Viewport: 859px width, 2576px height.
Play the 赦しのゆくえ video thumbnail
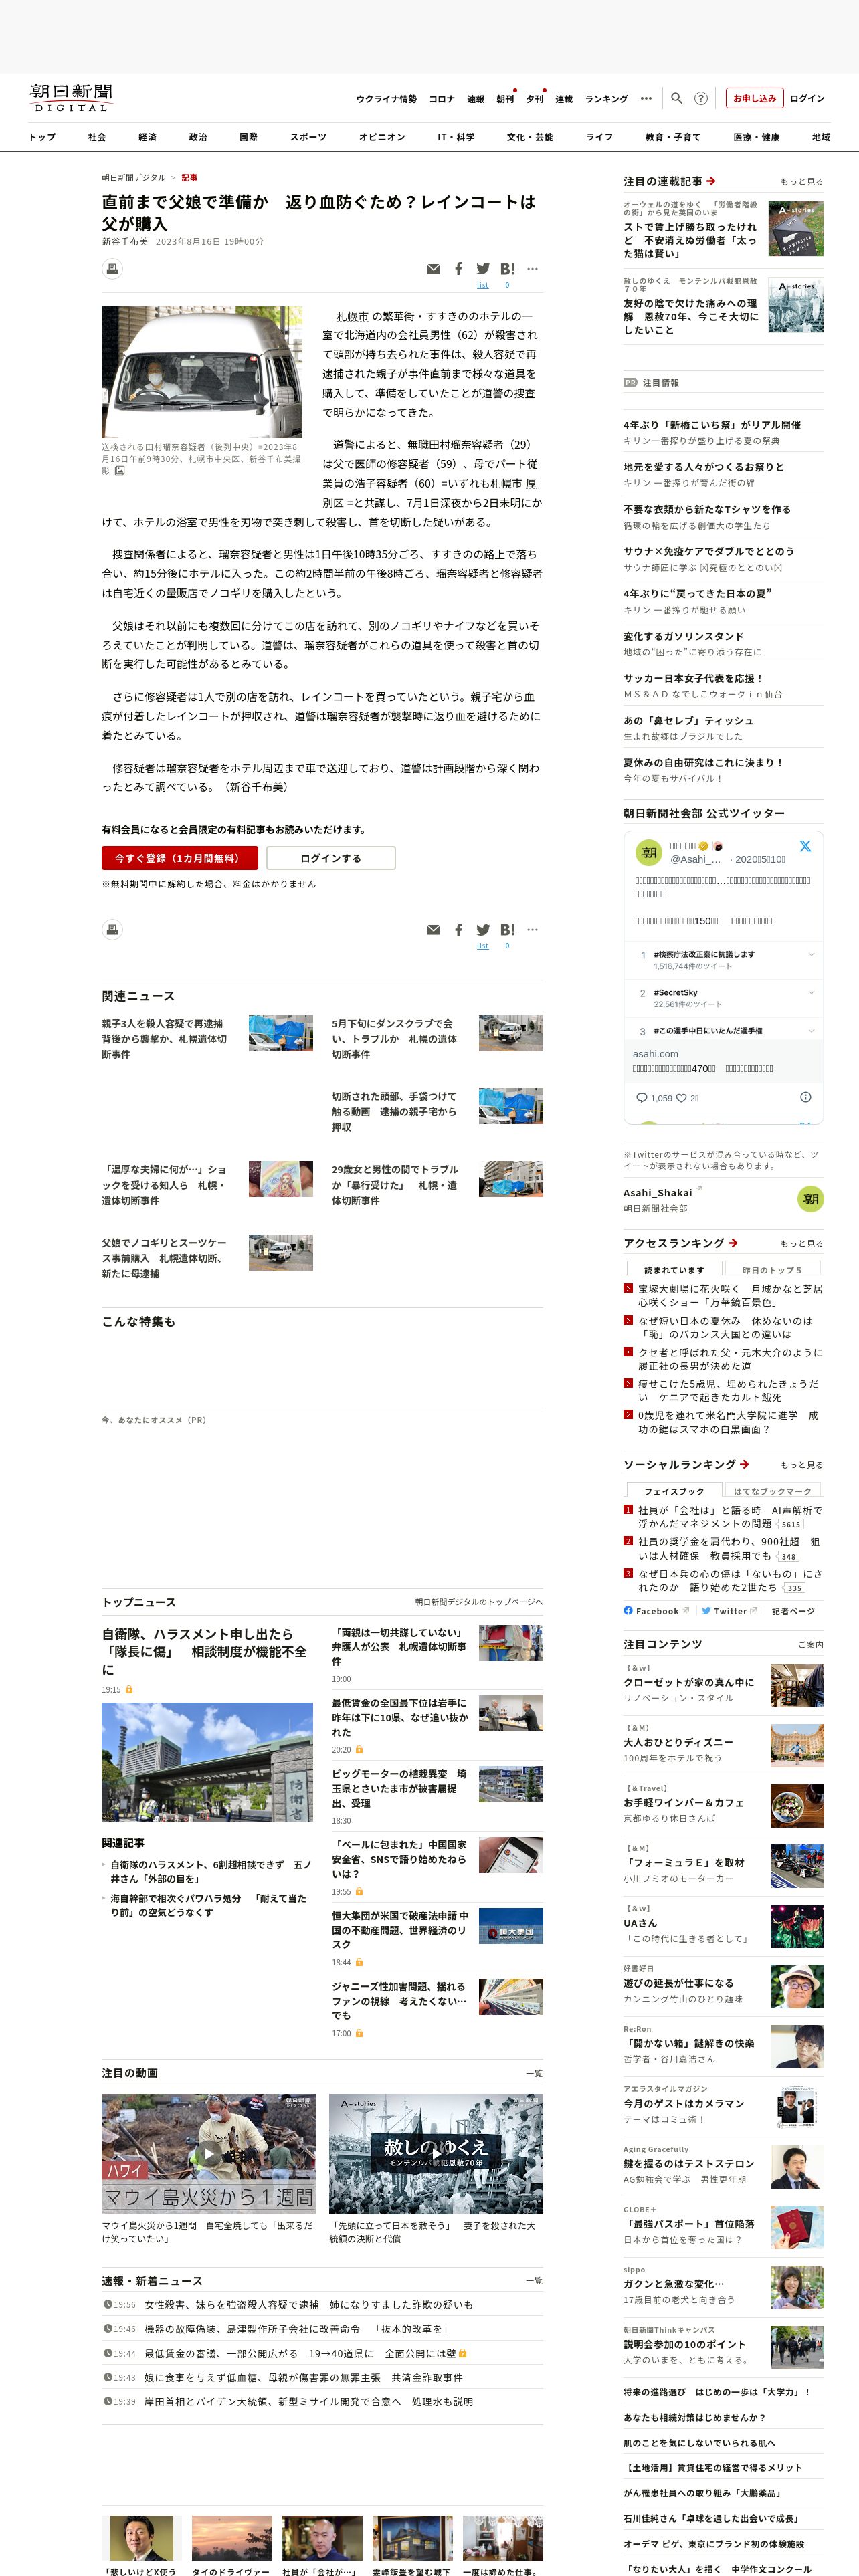(x=436, y=2153)
